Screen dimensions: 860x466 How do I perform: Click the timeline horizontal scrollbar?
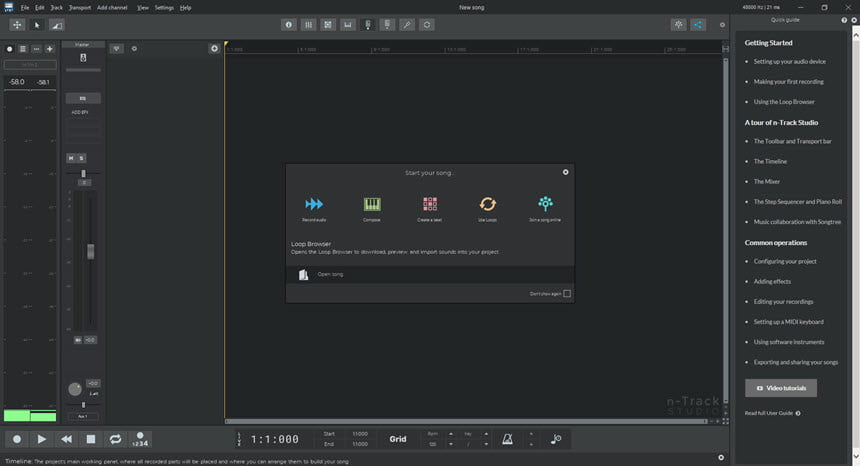tap(466, 422)
